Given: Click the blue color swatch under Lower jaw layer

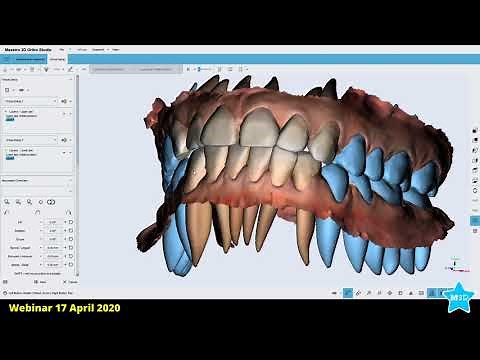Looking at the screenshot, I should [x=10, y=158].
